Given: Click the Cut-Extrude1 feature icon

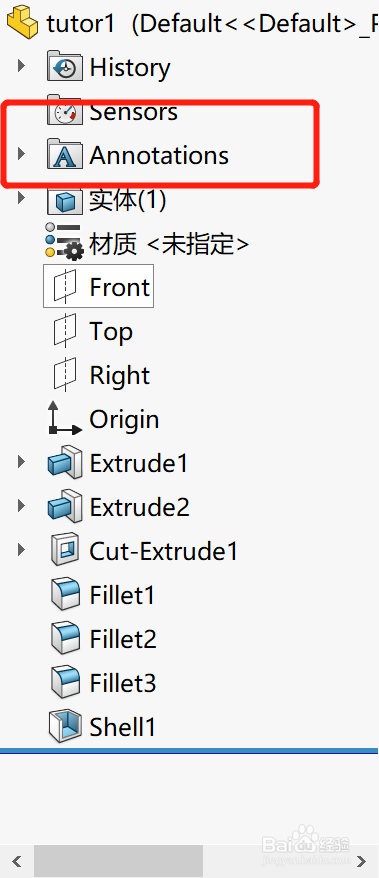Looking at the screenshot, I should point(65,551).
